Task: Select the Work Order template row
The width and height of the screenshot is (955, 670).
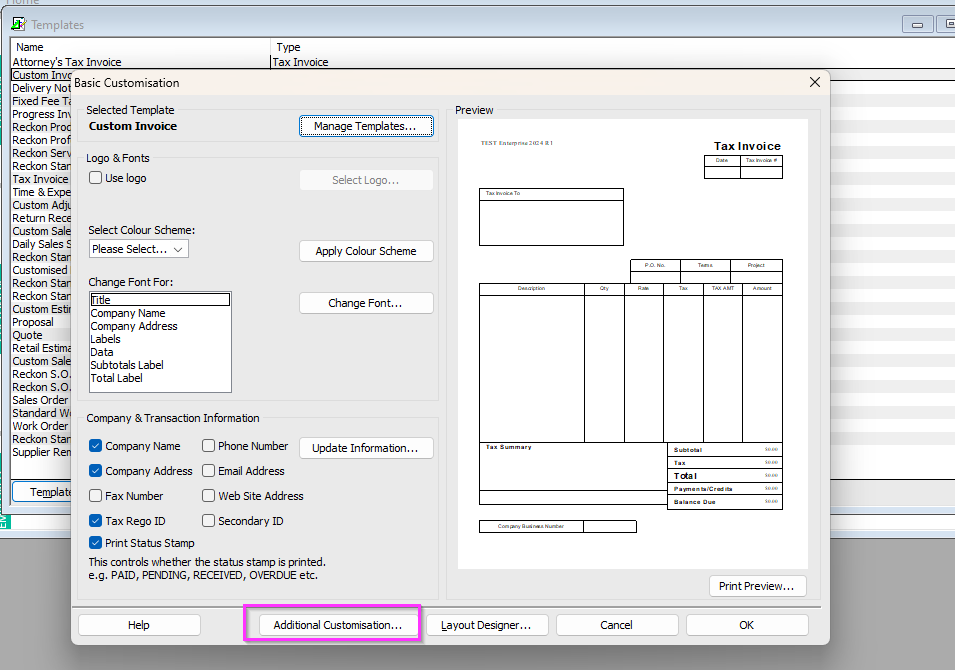Action: [40, 426]
